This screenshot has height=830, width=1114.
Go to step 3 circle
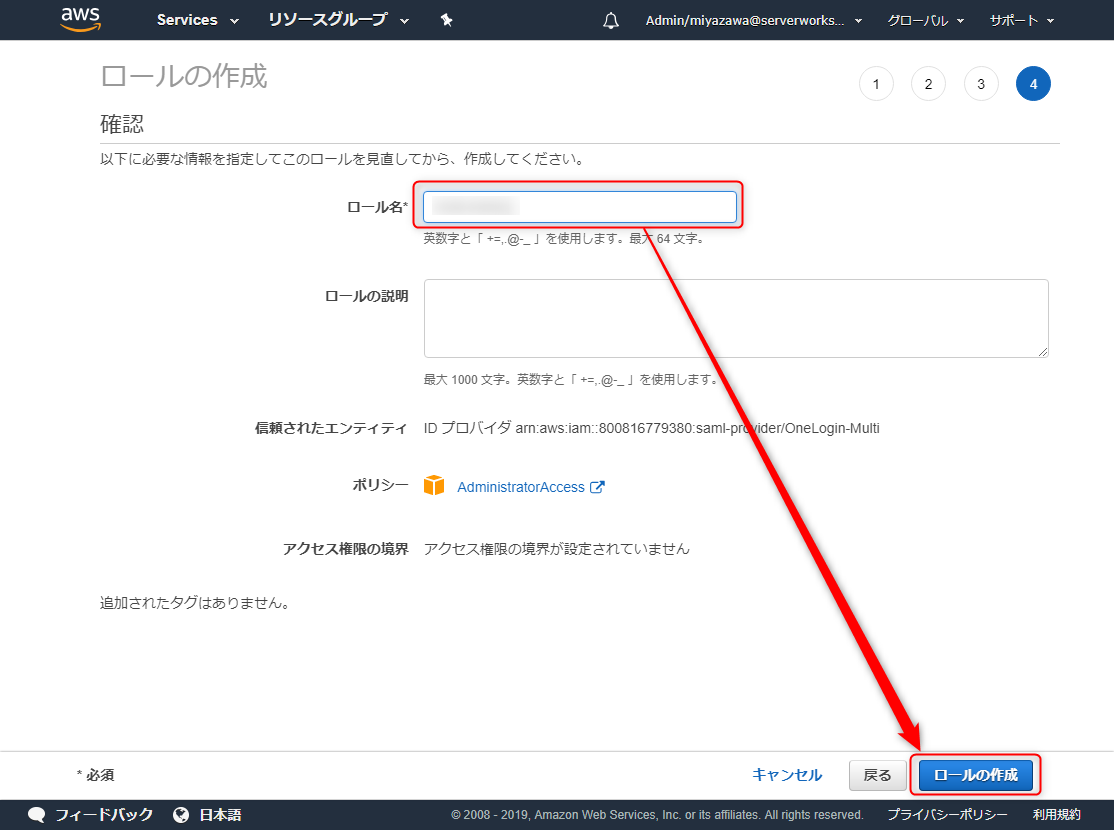(981, 84)
